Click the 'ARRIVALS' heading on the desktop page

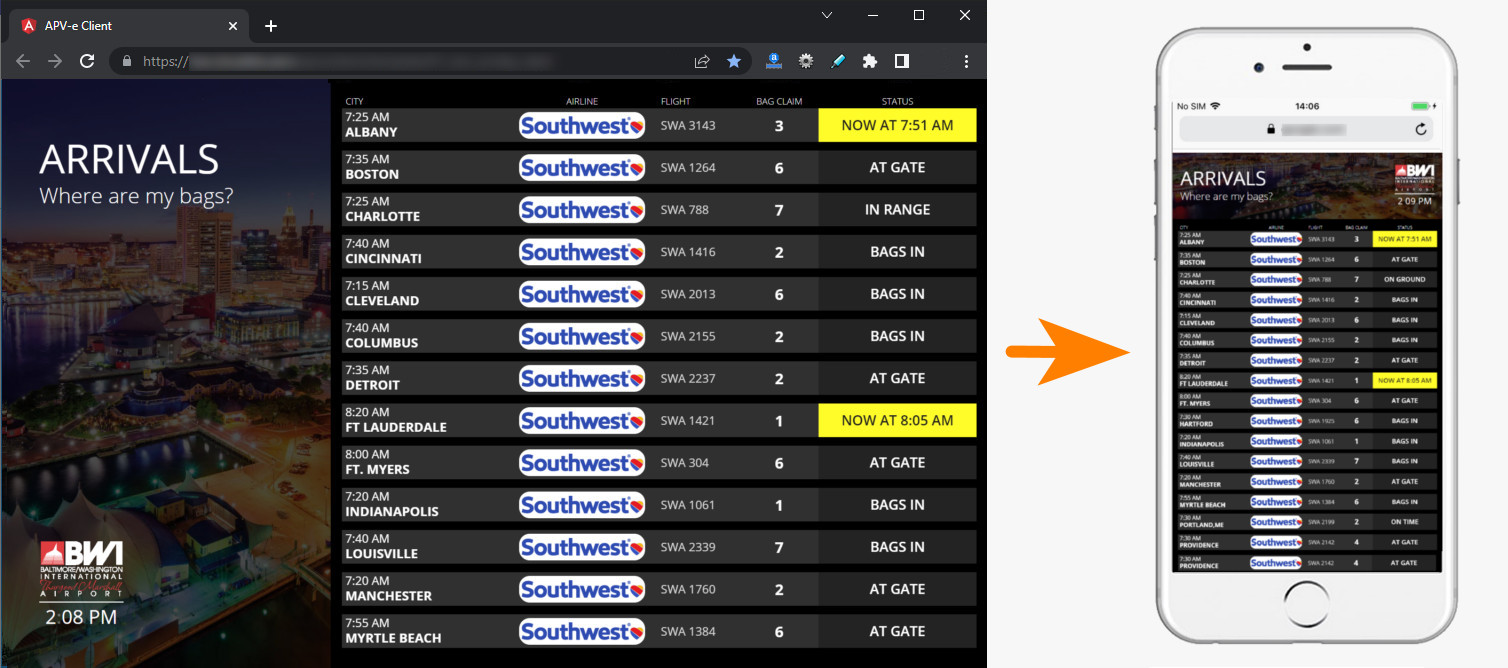point(129,160)
